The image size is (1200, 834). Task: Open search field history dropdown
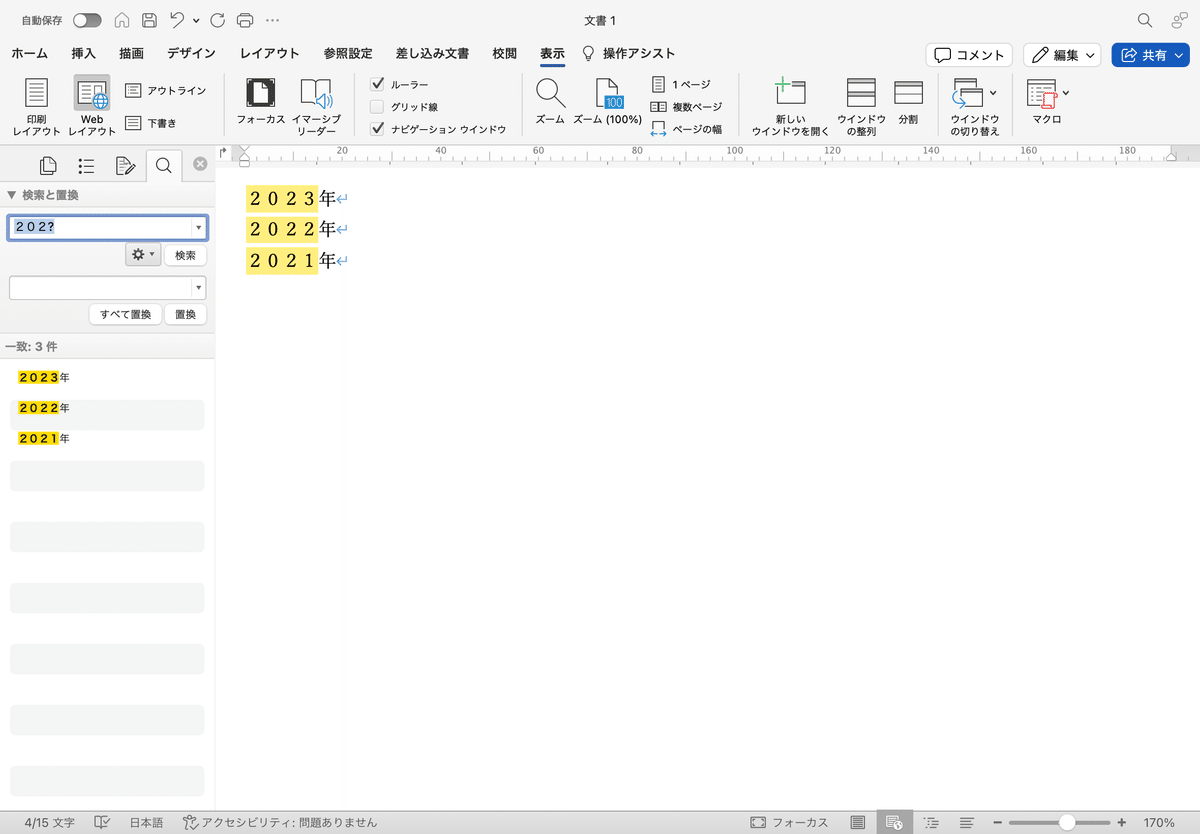click(x=199, y=227)
